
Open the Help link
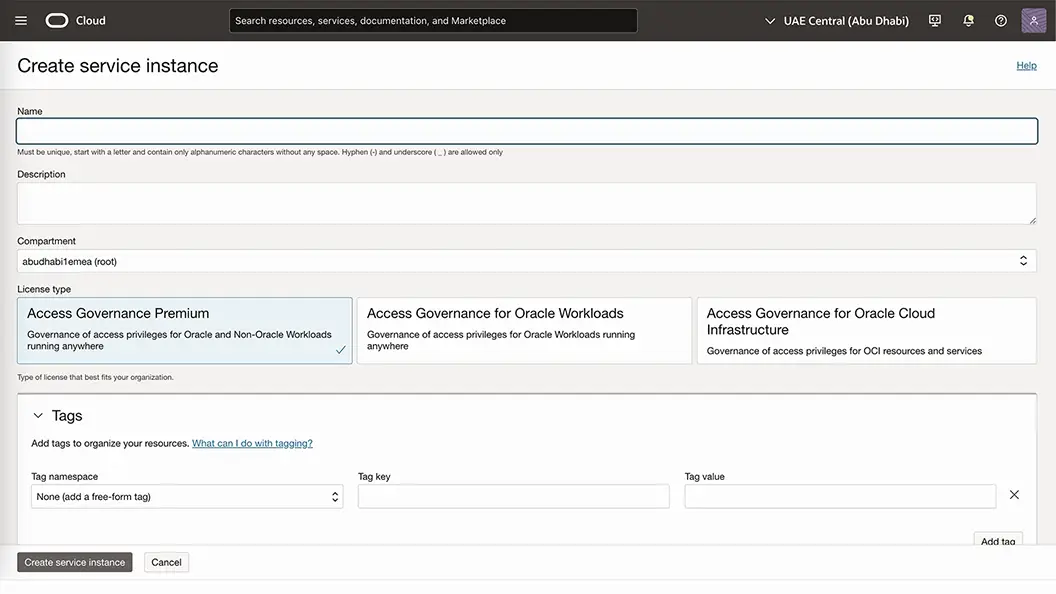(1026, 65)
